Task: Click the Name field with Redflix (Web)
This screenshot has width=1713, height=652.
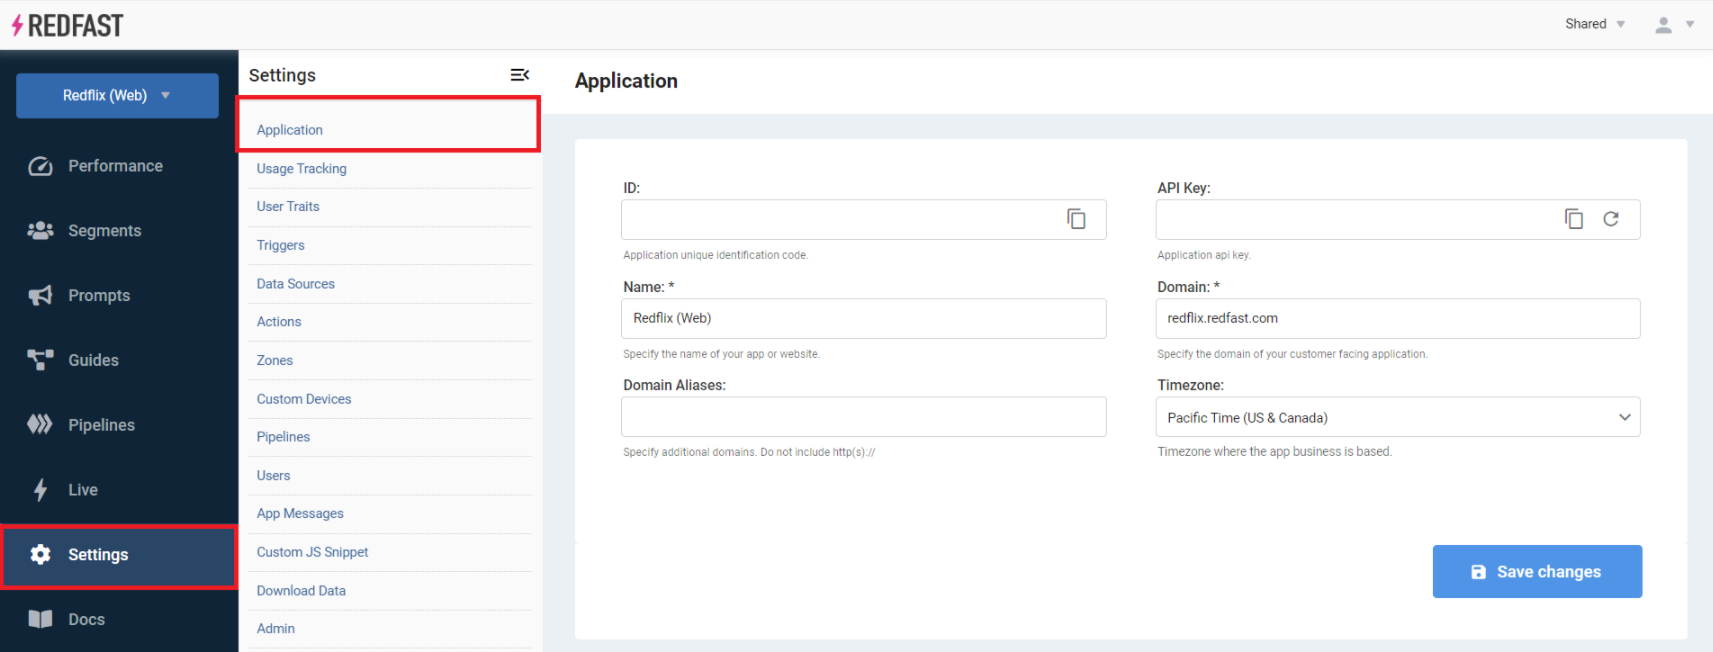Action: [864, 318]
